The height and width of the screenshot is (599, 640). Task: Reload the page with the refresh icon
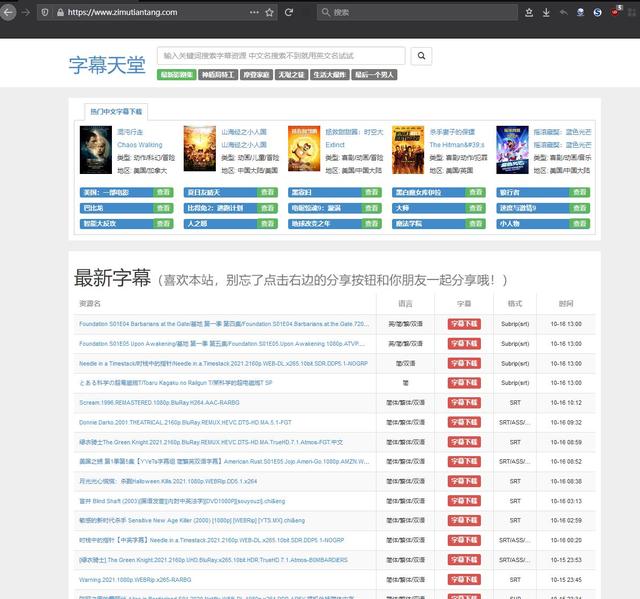[289, 12]
